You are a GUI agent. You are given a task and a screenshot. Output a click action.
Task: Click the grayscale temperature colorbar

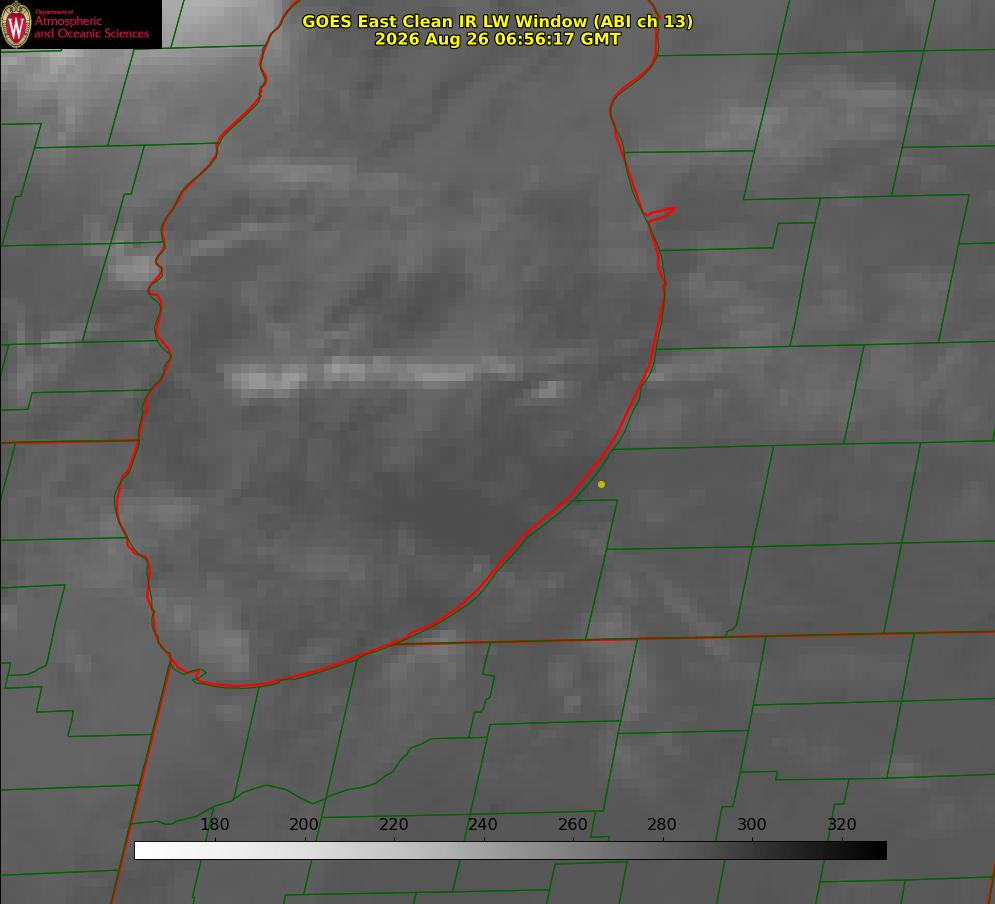click(x=510, y=850)
